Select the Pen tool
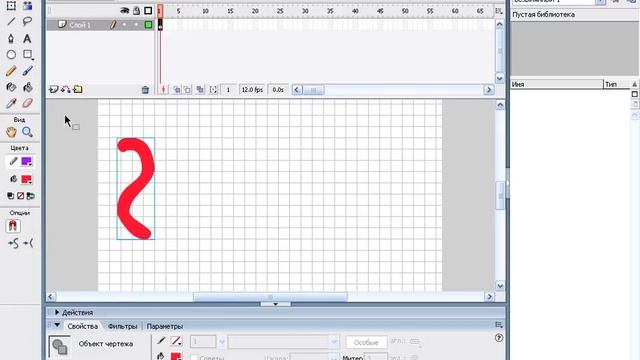The width and height of the screenshot is (640, 360). click(11, 38)
